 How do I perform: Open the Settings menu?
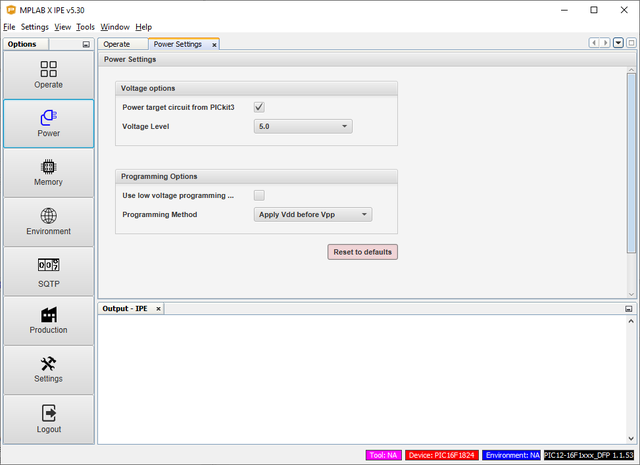coord(35,27)
